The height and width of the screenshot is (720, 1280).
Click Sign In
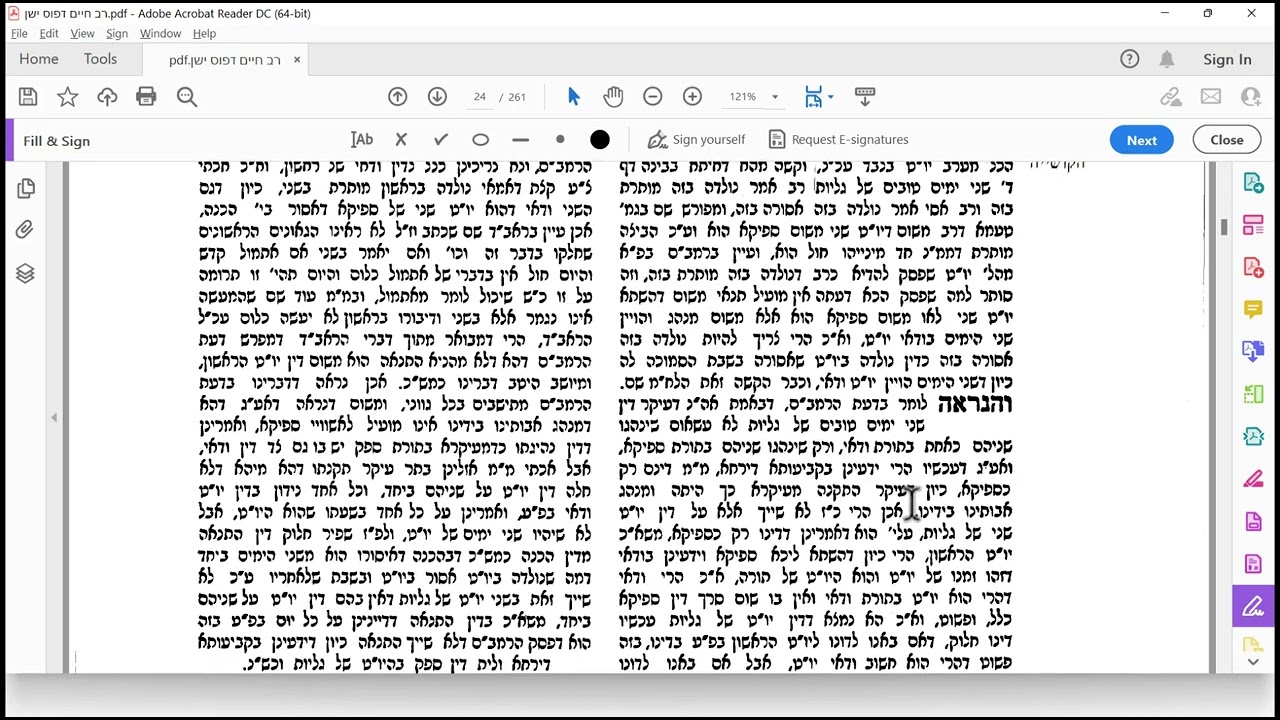pos(1227,60)
